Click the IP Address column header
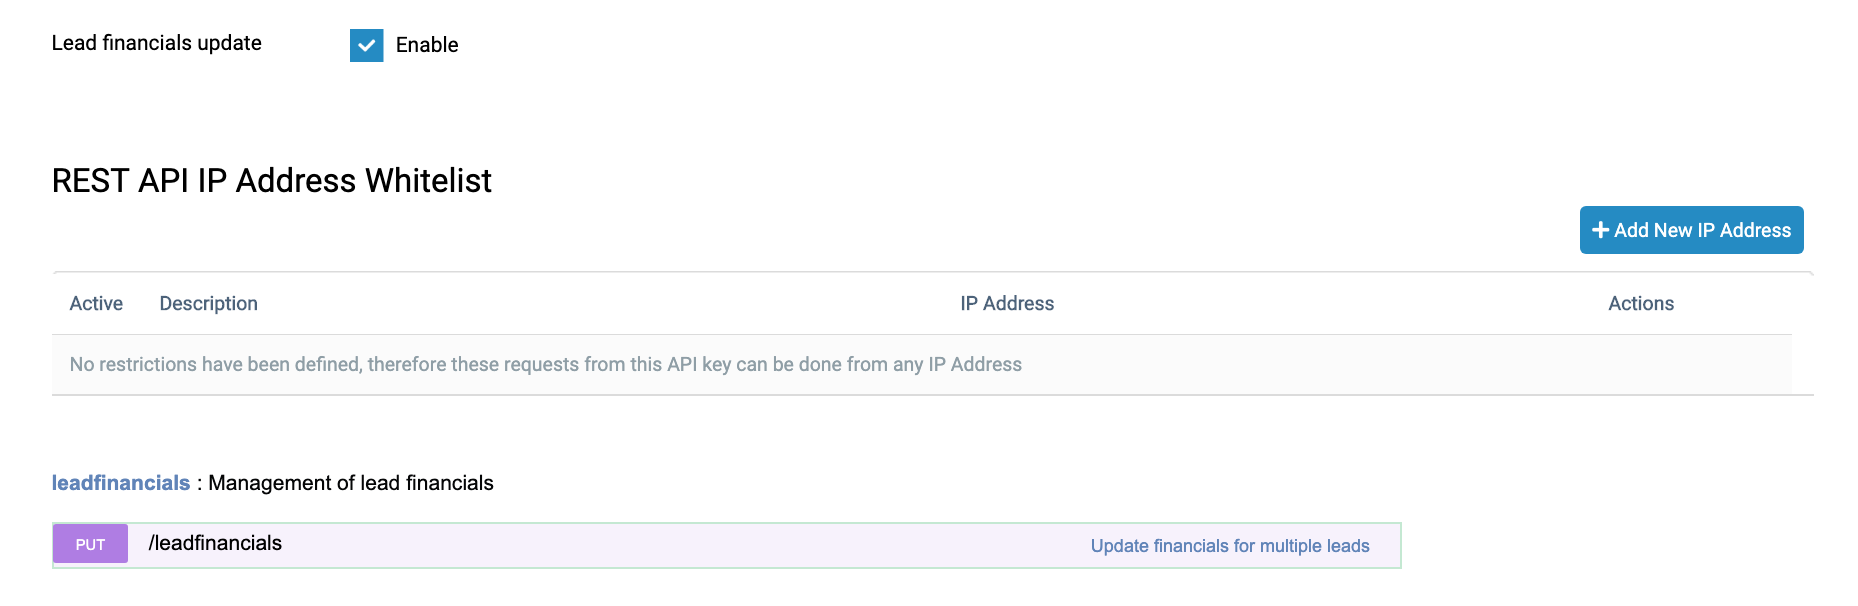This screenshot has height=606, width=1858. click(x=1007, y=304)
